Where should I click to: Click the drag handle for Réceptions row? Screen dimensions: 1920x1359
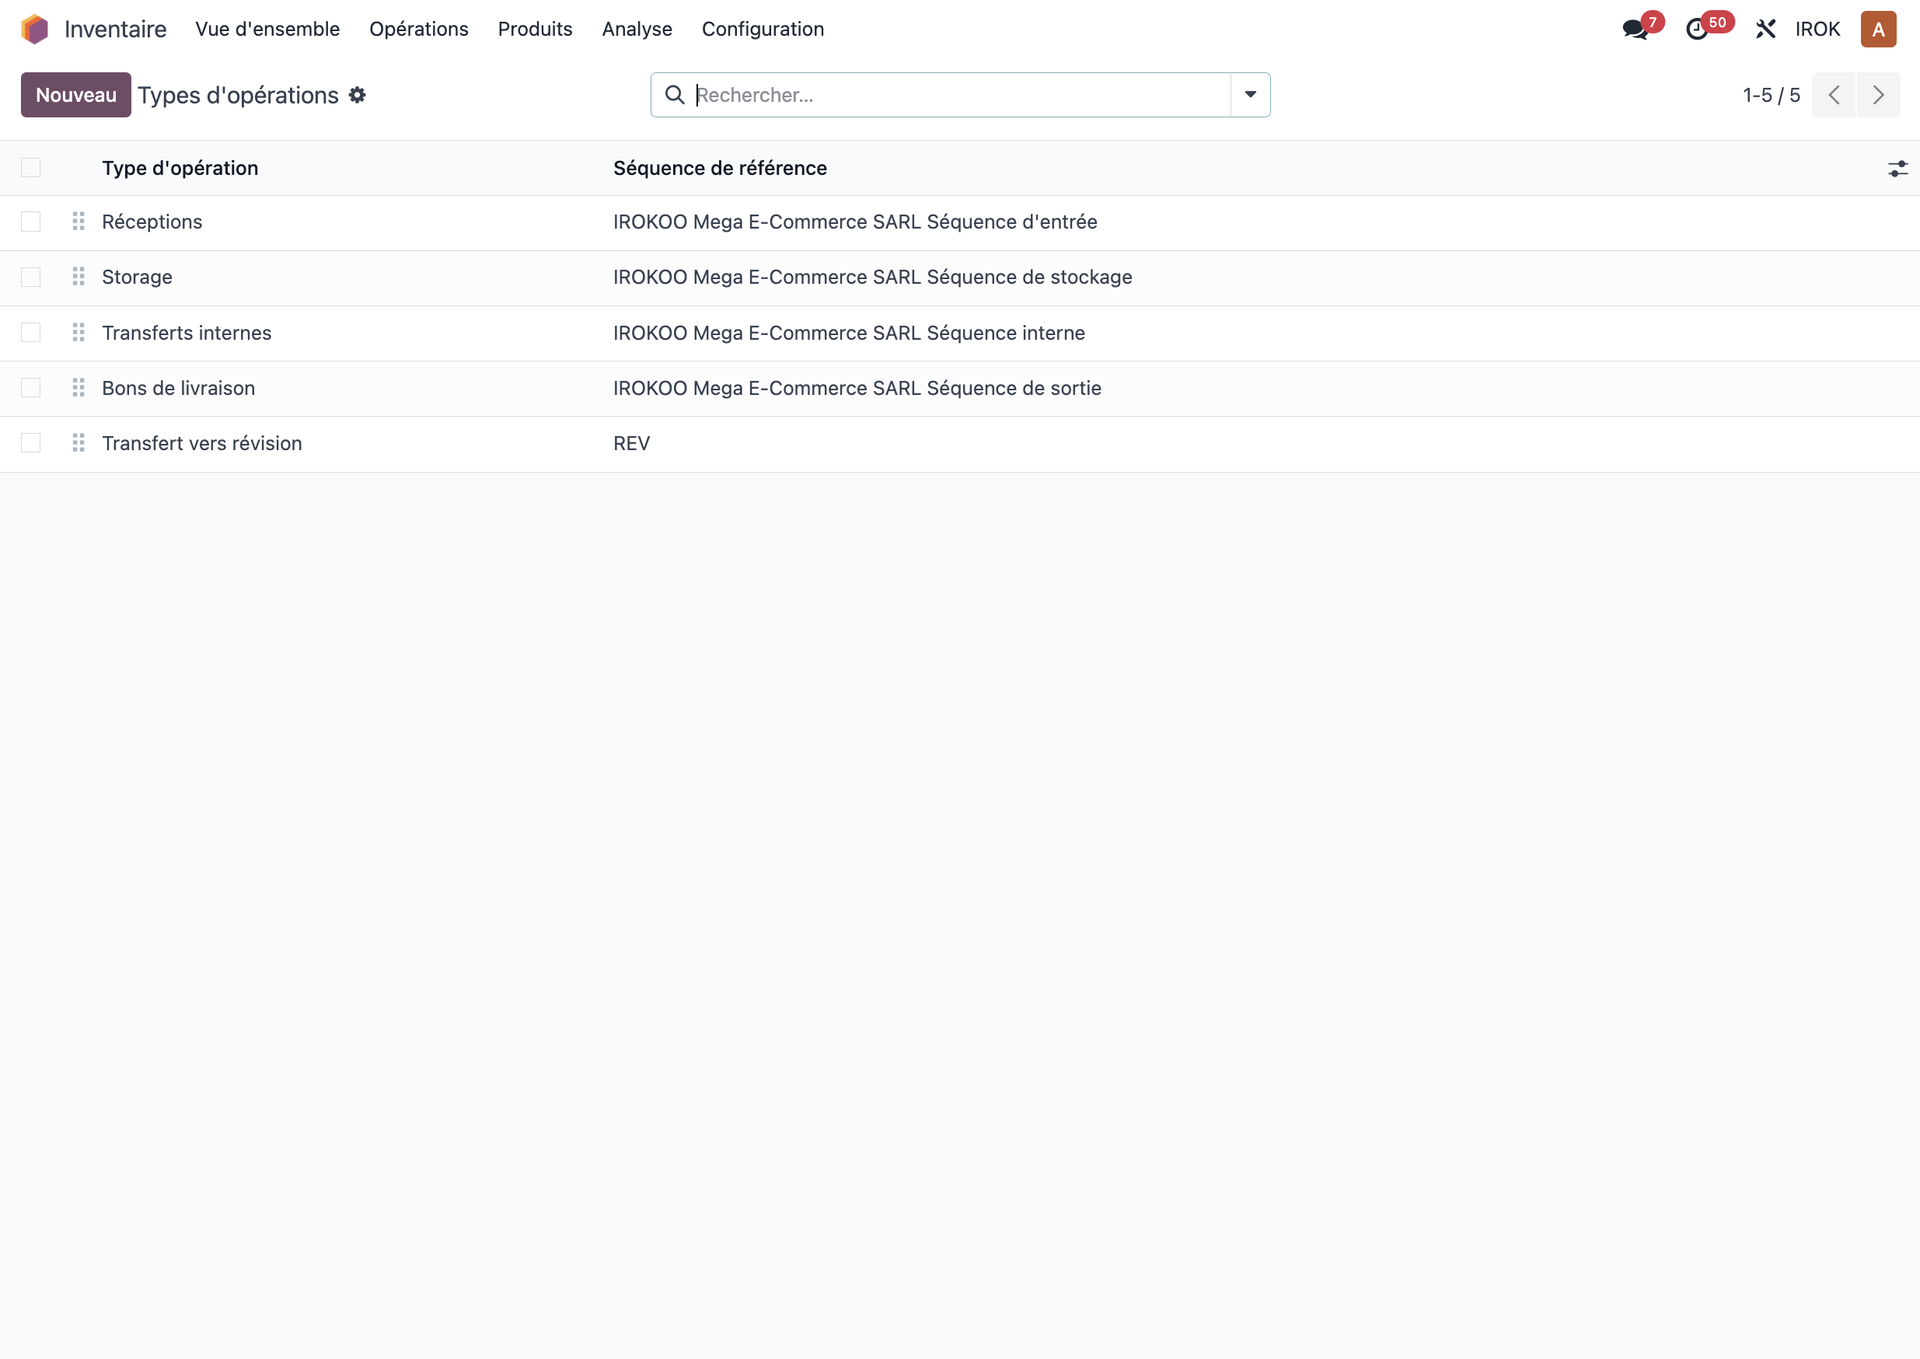tap(78, 221)
